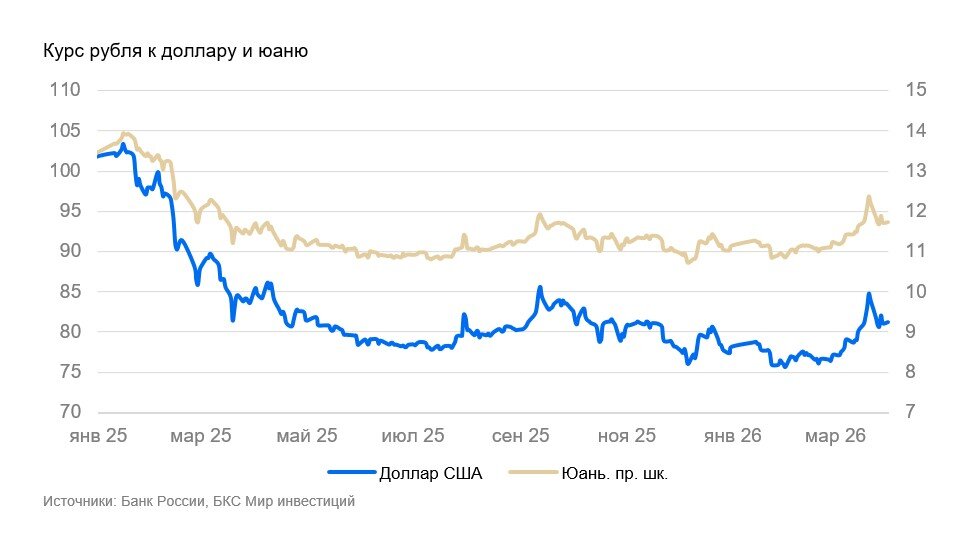Click the "мар 25" x-axis label
This screenshot has height=543, width=975.
[x=200, y=436]
